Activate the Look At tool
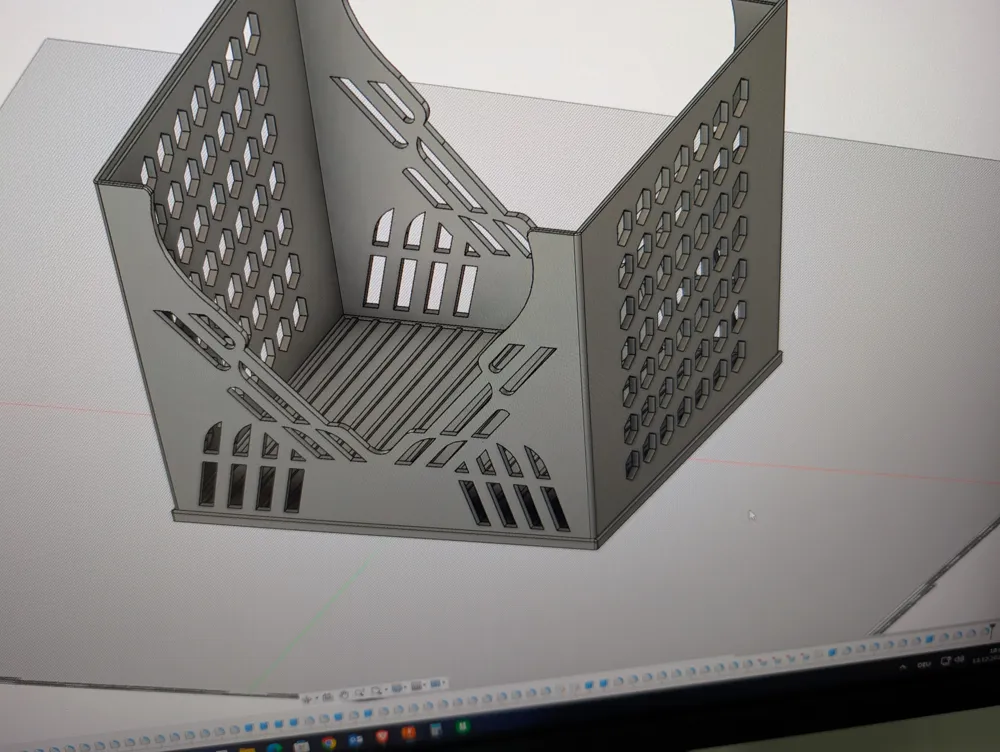This screenshot has width=1000, height=752. [x=328, y=697]
